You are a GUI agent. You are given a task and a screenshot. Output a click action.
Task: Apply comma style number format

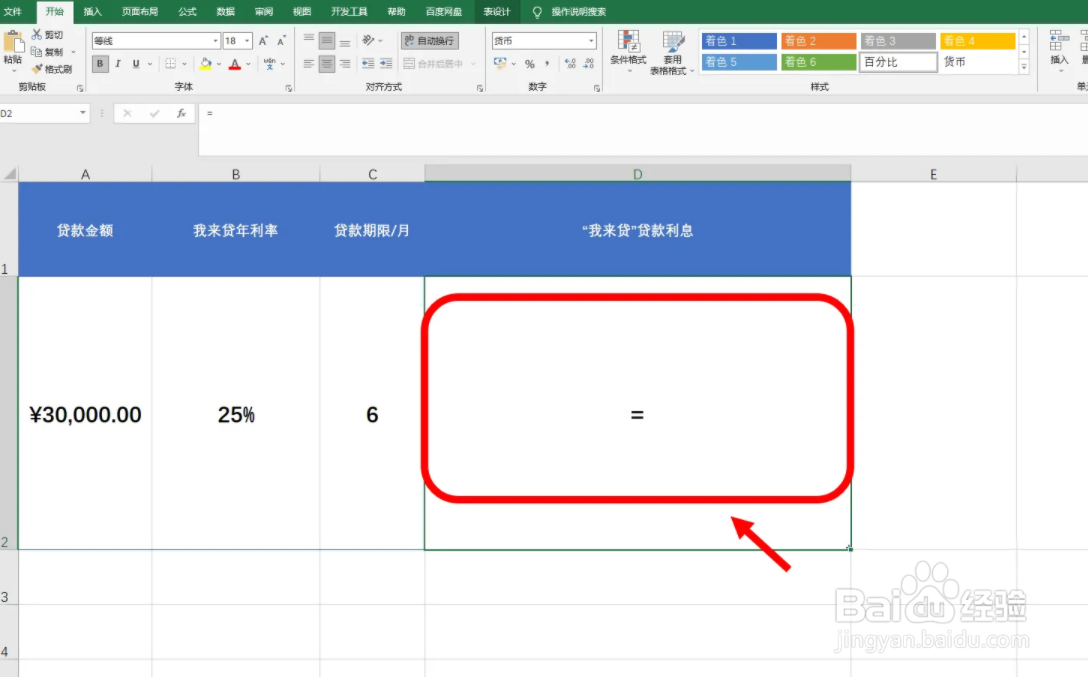(x=547, y=64)
